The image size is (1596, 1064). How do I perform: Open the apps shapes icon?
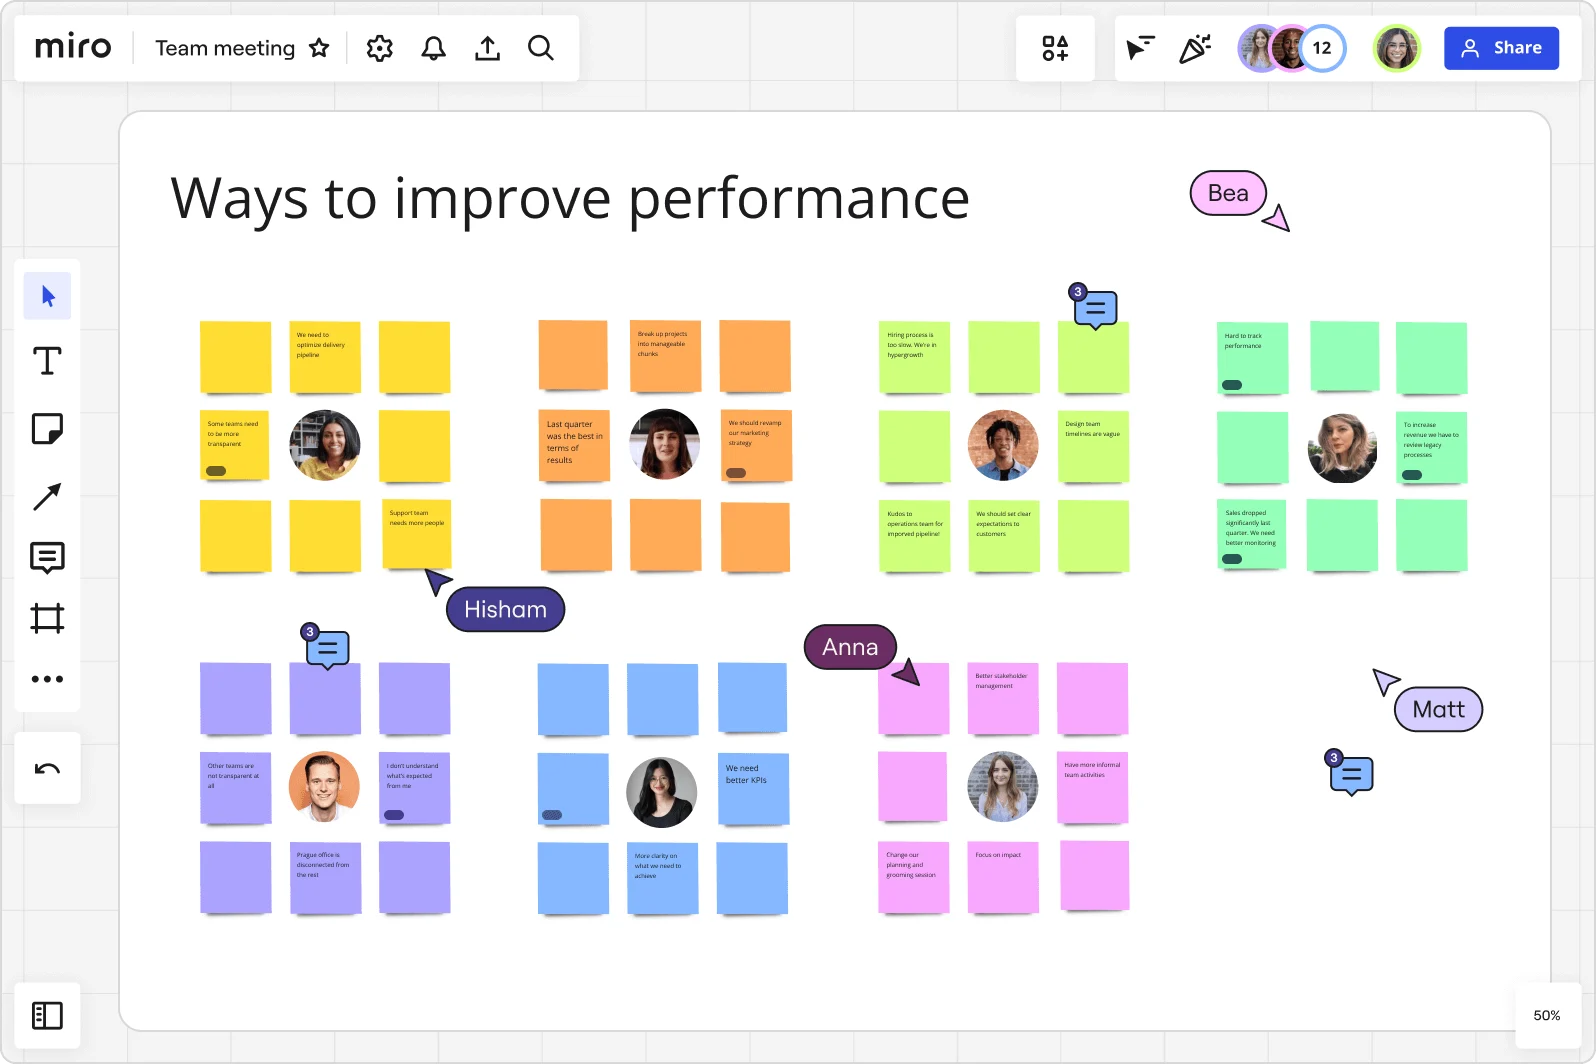(x=1055, y=48)
